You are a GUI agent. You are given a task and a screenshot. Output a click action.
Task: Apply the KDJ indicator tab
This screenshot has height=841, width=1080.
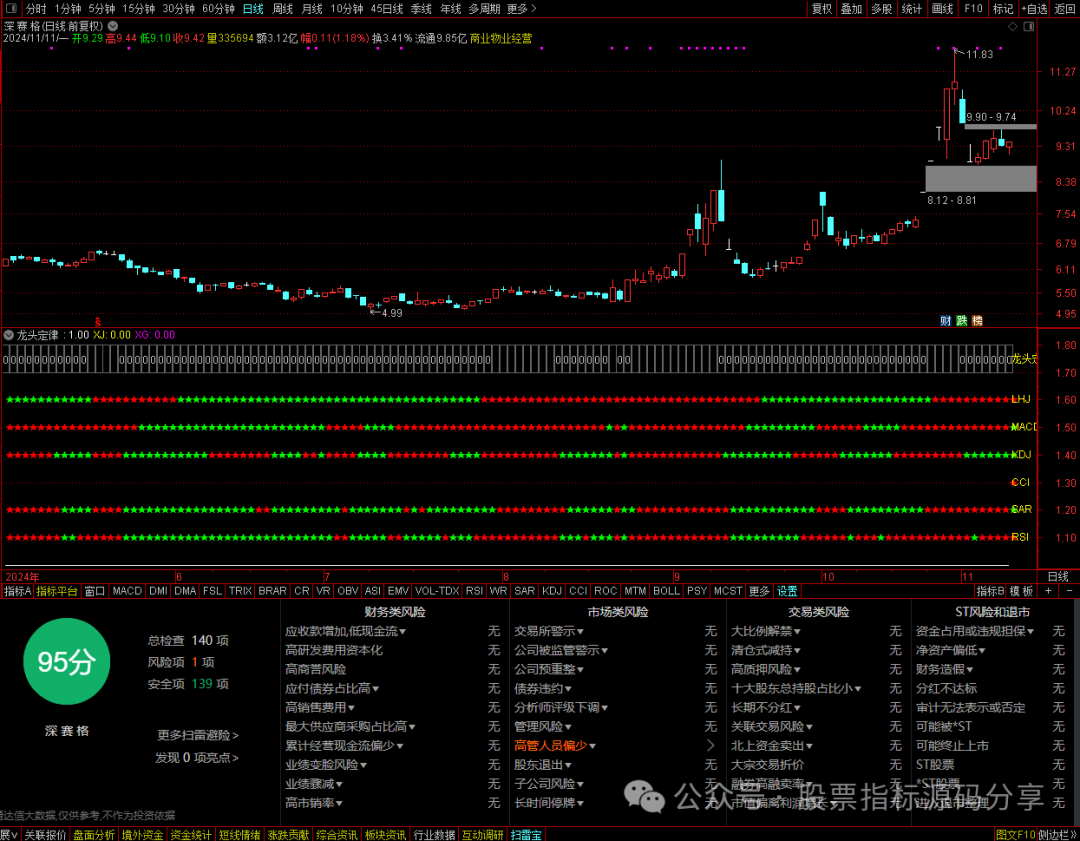[x=552, y=591]
